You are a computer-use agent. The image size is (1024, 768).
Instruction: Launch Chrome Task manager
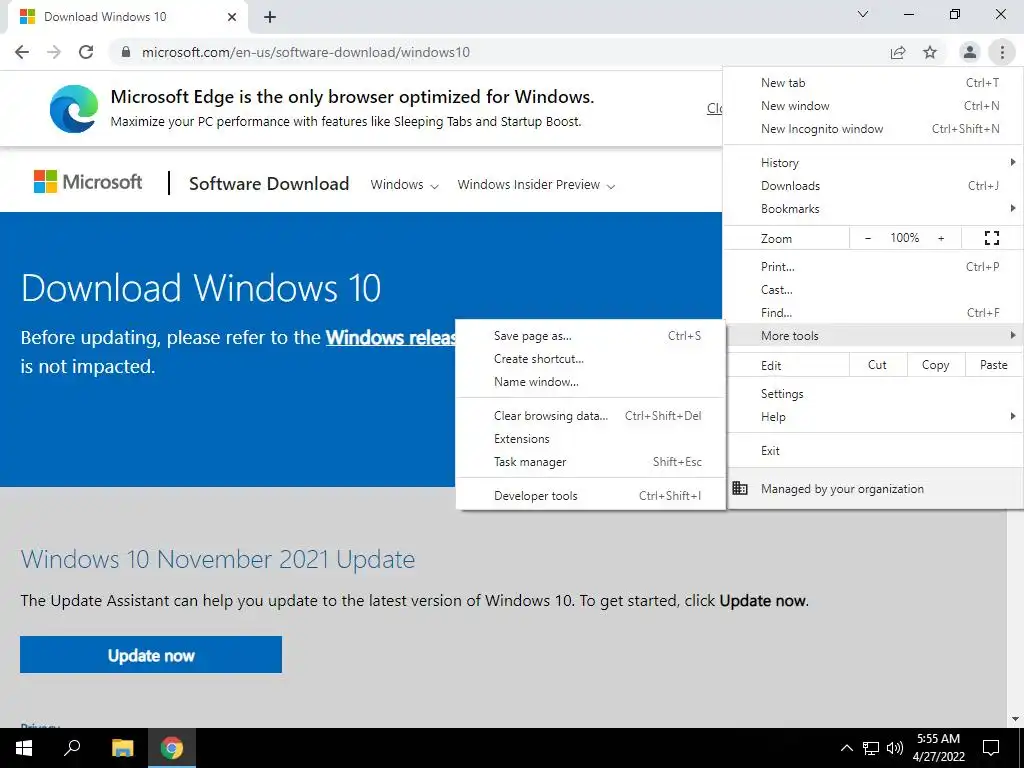click(x=590, y=462)
